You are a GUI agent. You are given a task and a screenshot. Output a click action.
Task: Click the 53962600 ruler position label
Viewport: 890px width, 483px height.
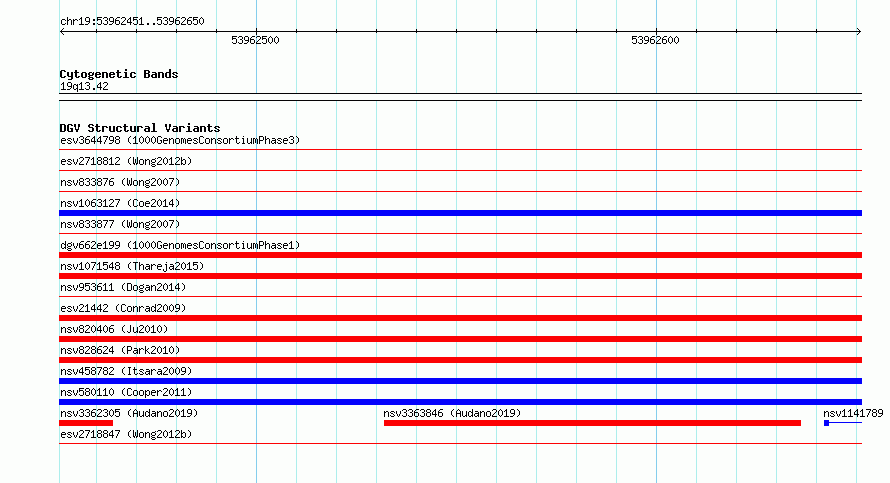[x=656, y=40]
